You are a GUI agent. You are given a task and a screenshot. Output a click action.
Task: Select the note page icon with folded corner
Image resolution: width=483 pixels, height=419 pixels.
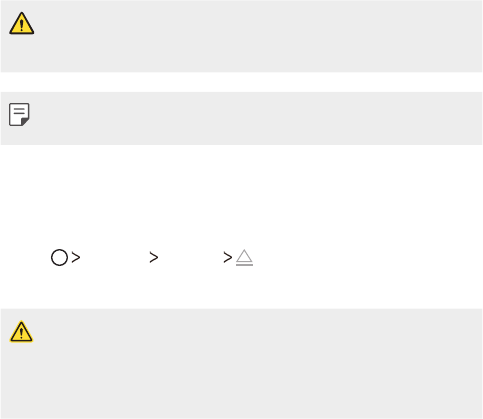(19, 114)
